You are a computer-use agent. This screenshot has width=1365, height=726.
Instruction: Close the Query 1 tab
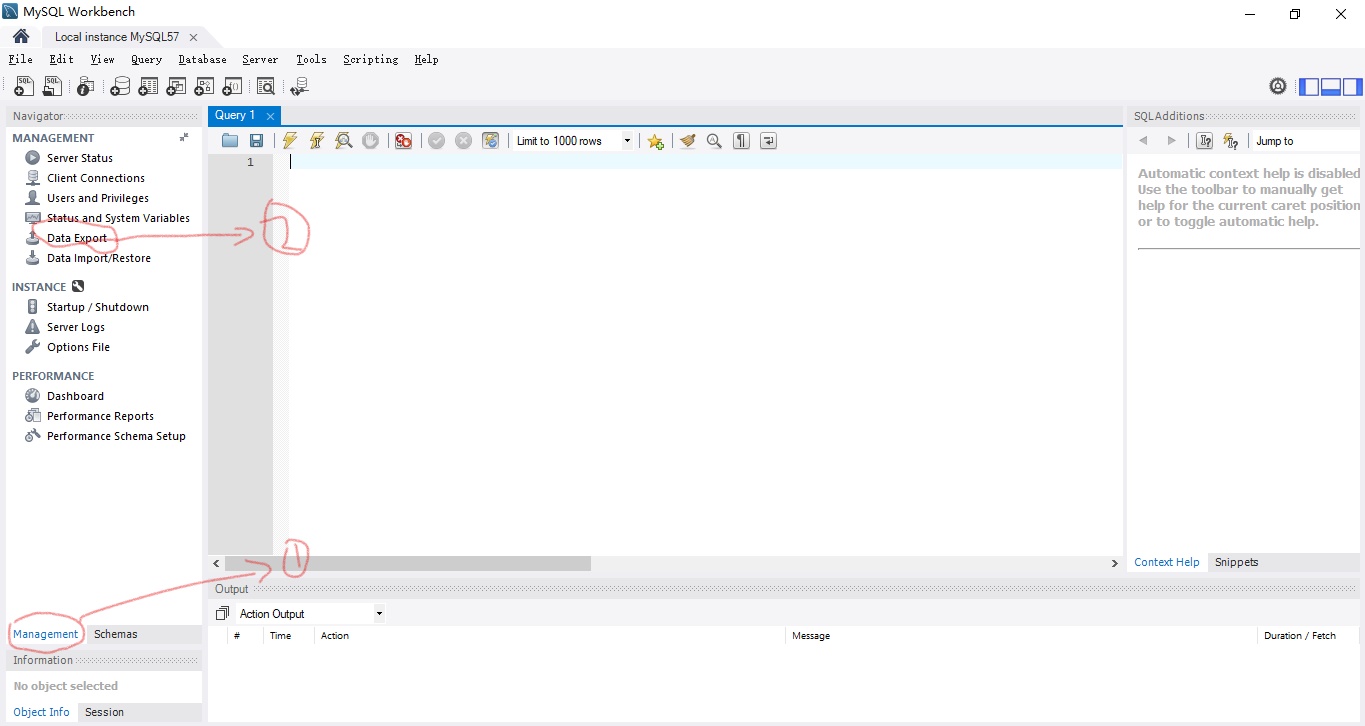(270, 116)
